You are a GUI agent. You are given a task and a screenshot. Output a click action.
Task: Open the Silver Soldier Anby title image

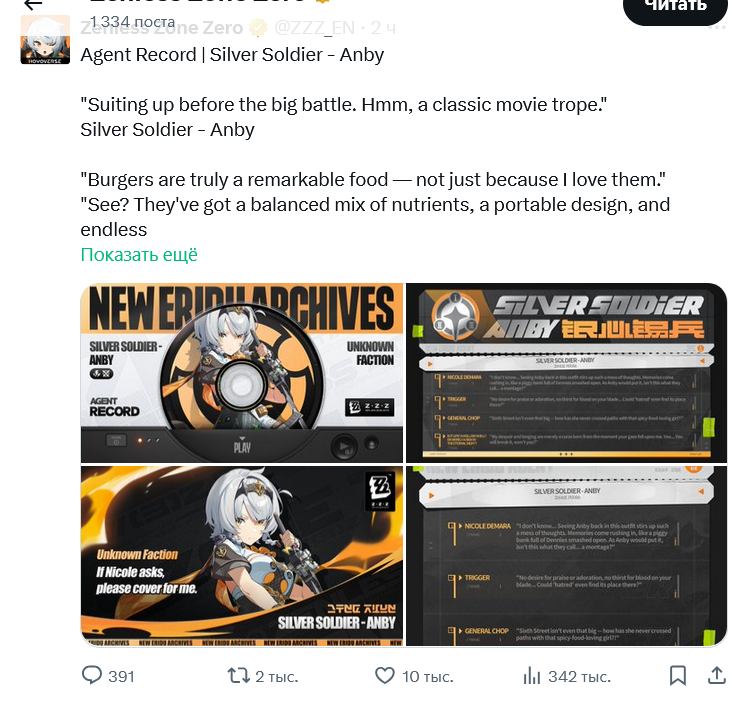(x=566, y=373)
